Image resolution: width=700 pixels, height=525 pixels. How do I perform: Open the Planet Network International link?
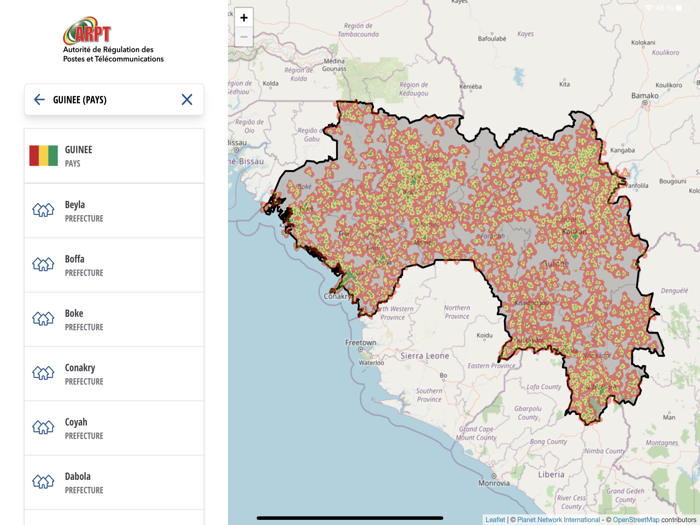coord(558,520)
